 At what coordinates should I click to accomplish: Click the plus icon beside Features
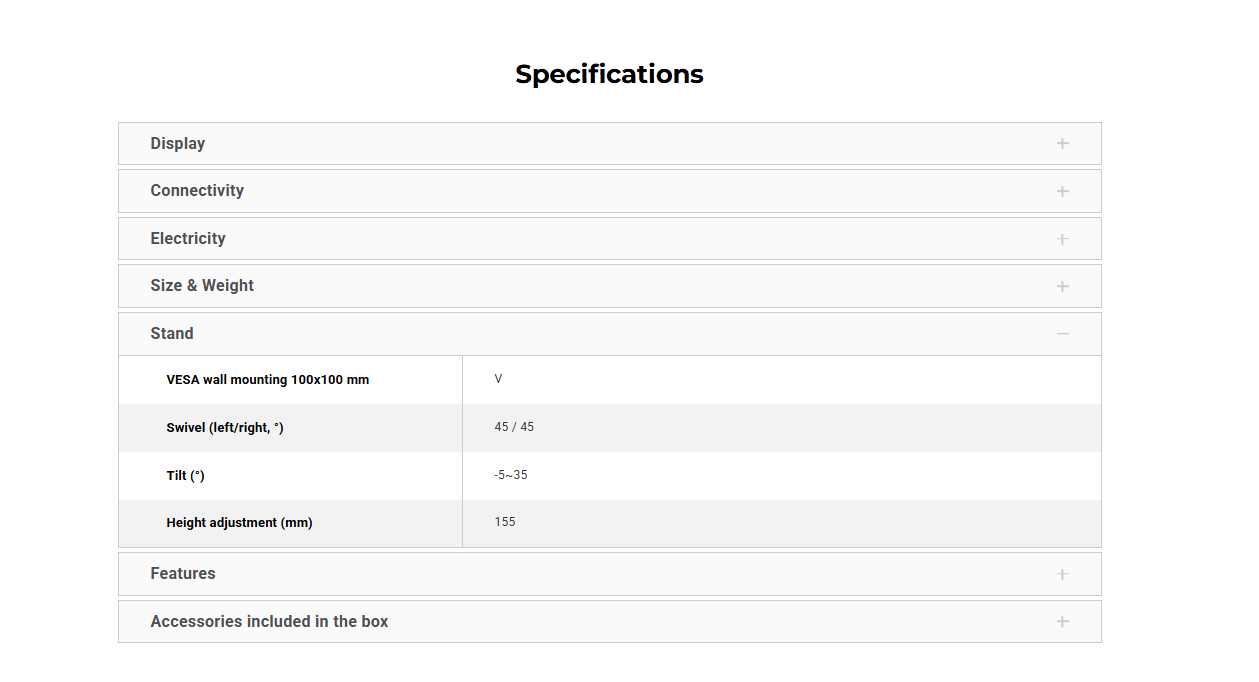tap(1062, 574)
